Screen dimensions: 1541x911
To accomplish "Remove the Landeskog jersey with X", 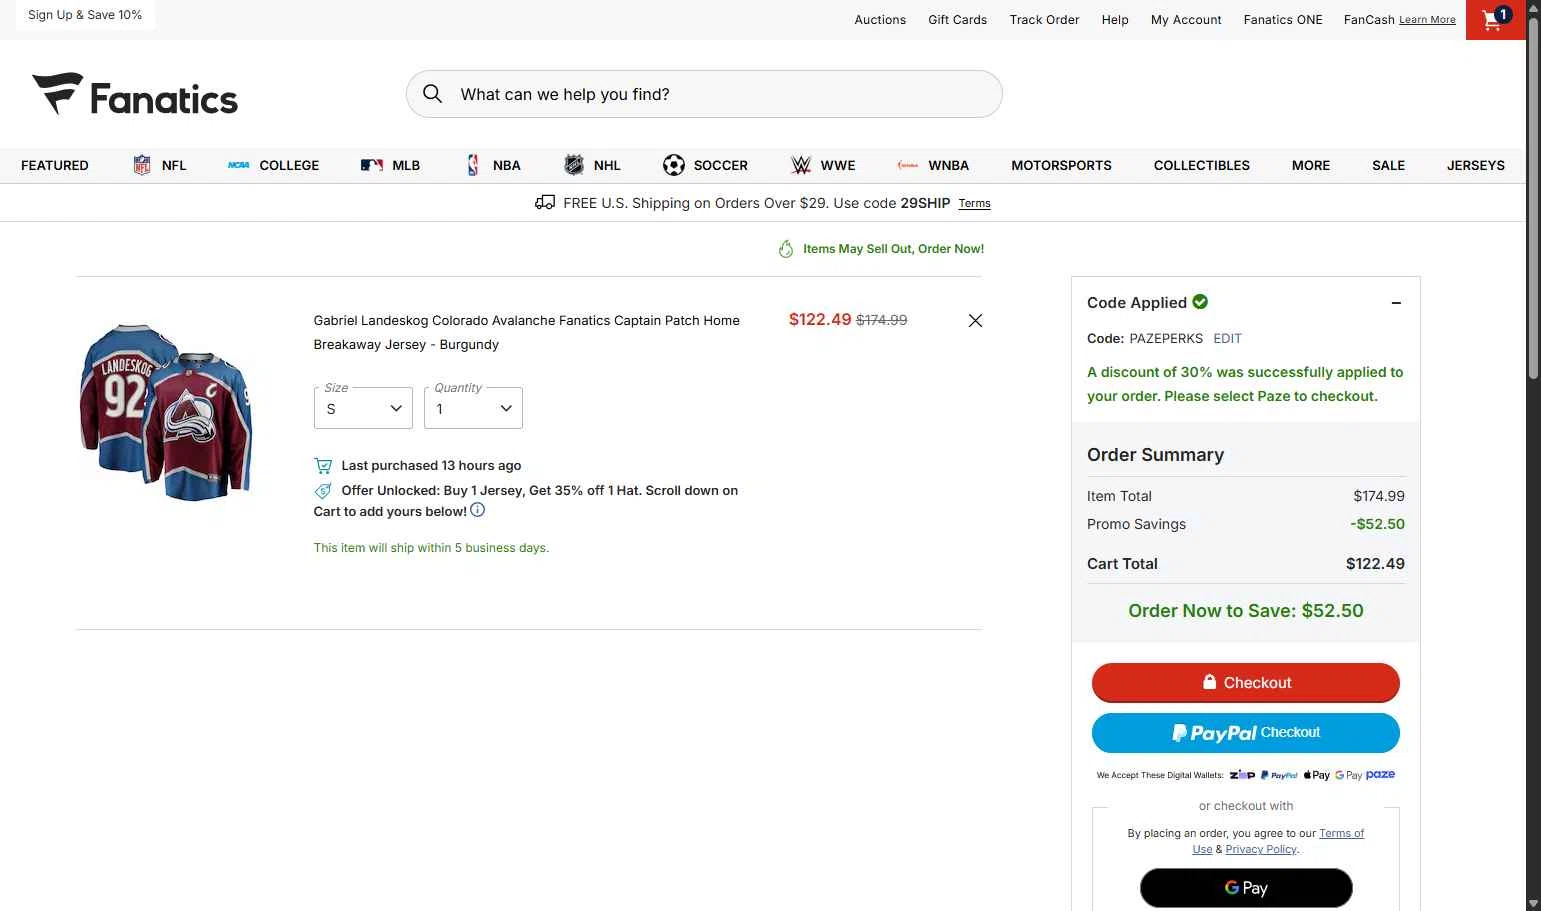I will click(975, 320).
